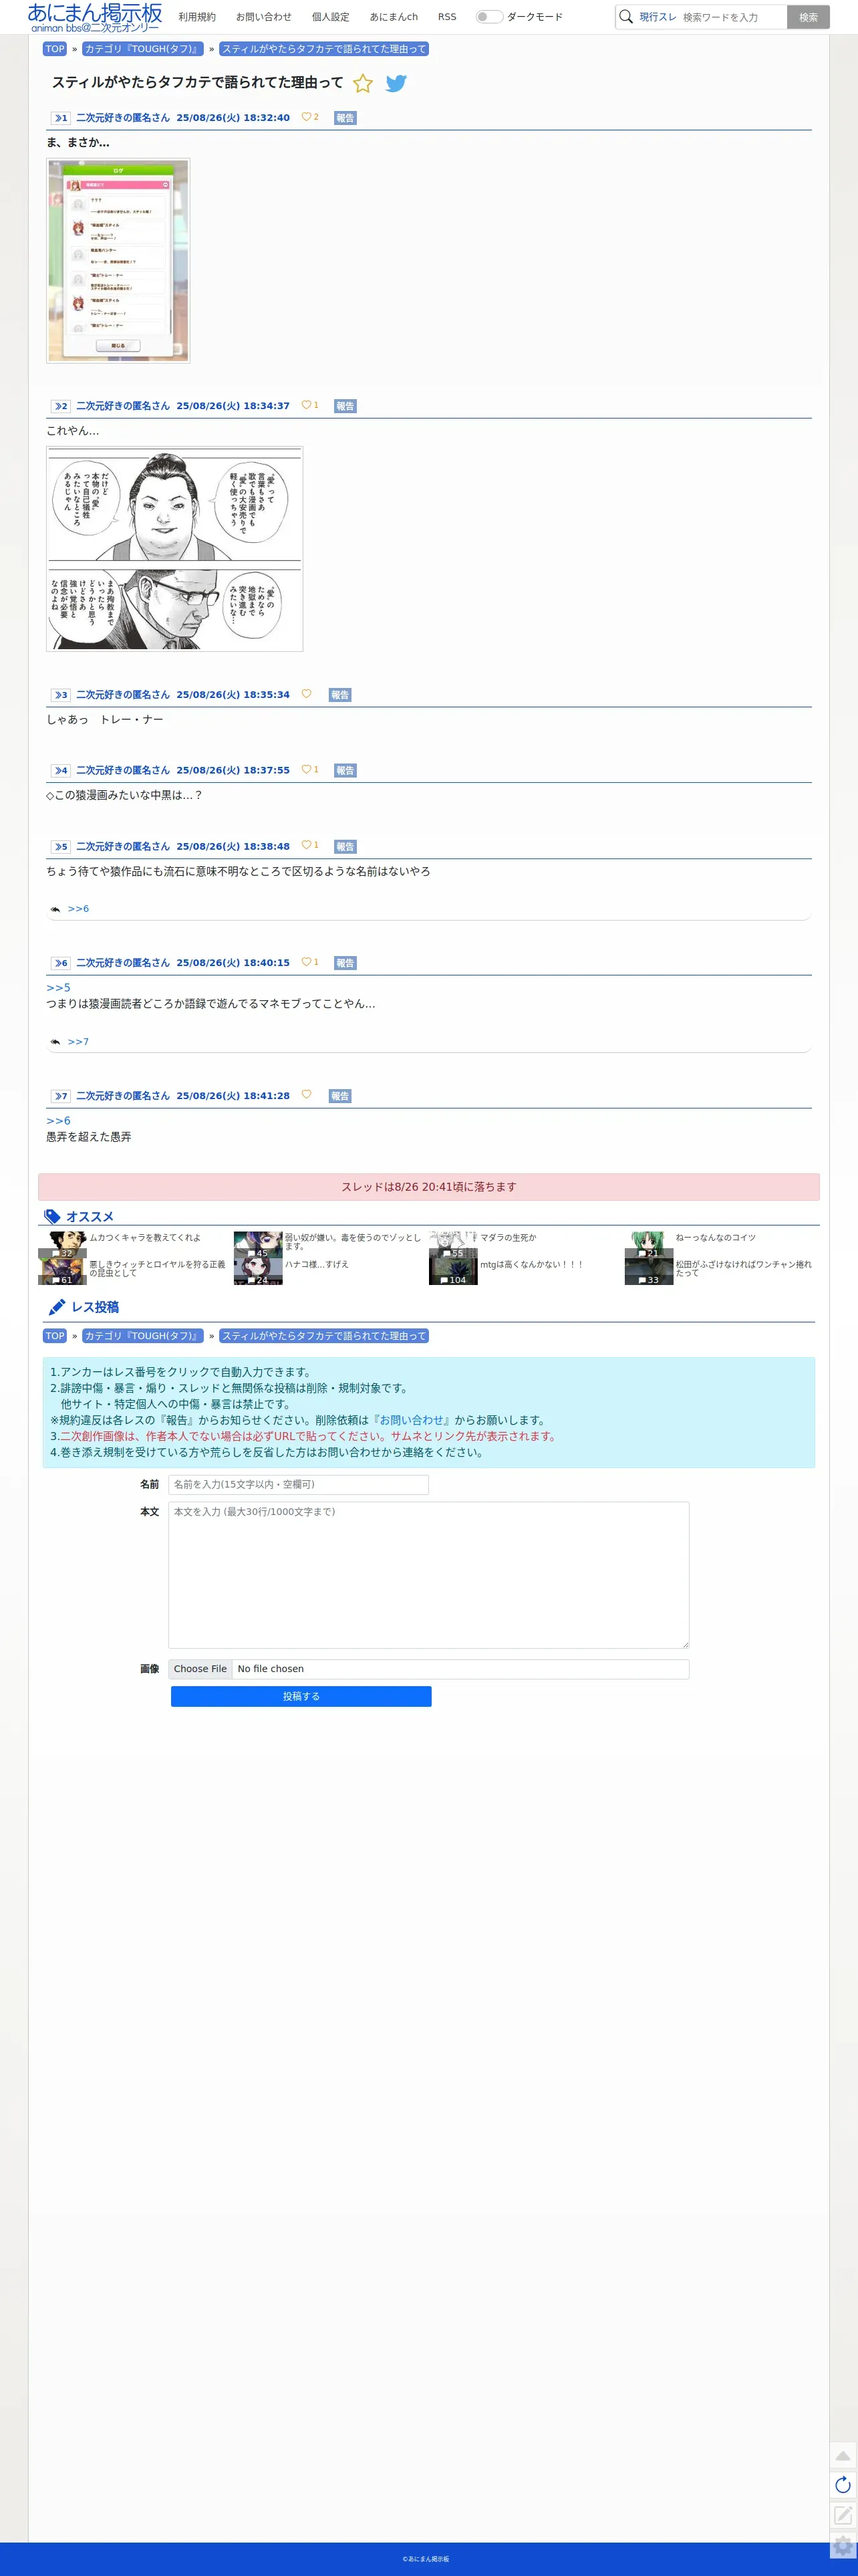Like post 6 with its heart icon
This screenshot has width=858, height=2576.
(306, 962)
